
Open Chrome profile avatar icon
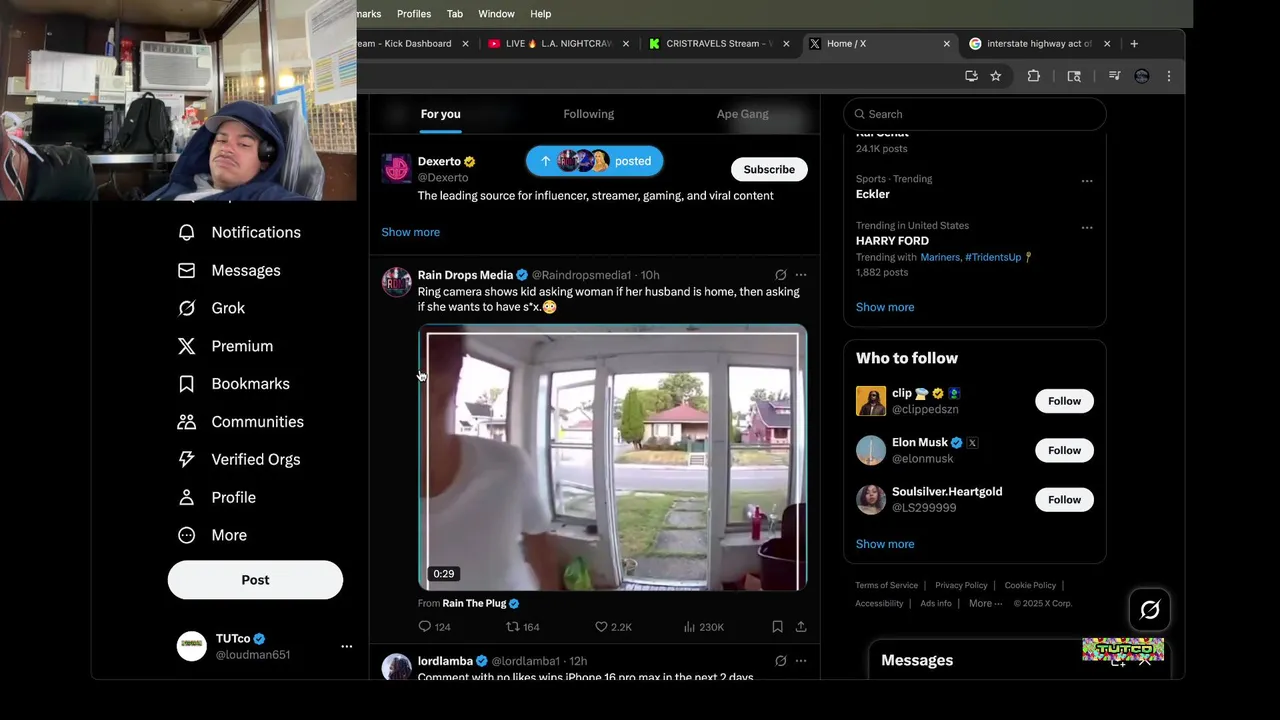[1142, 76]
